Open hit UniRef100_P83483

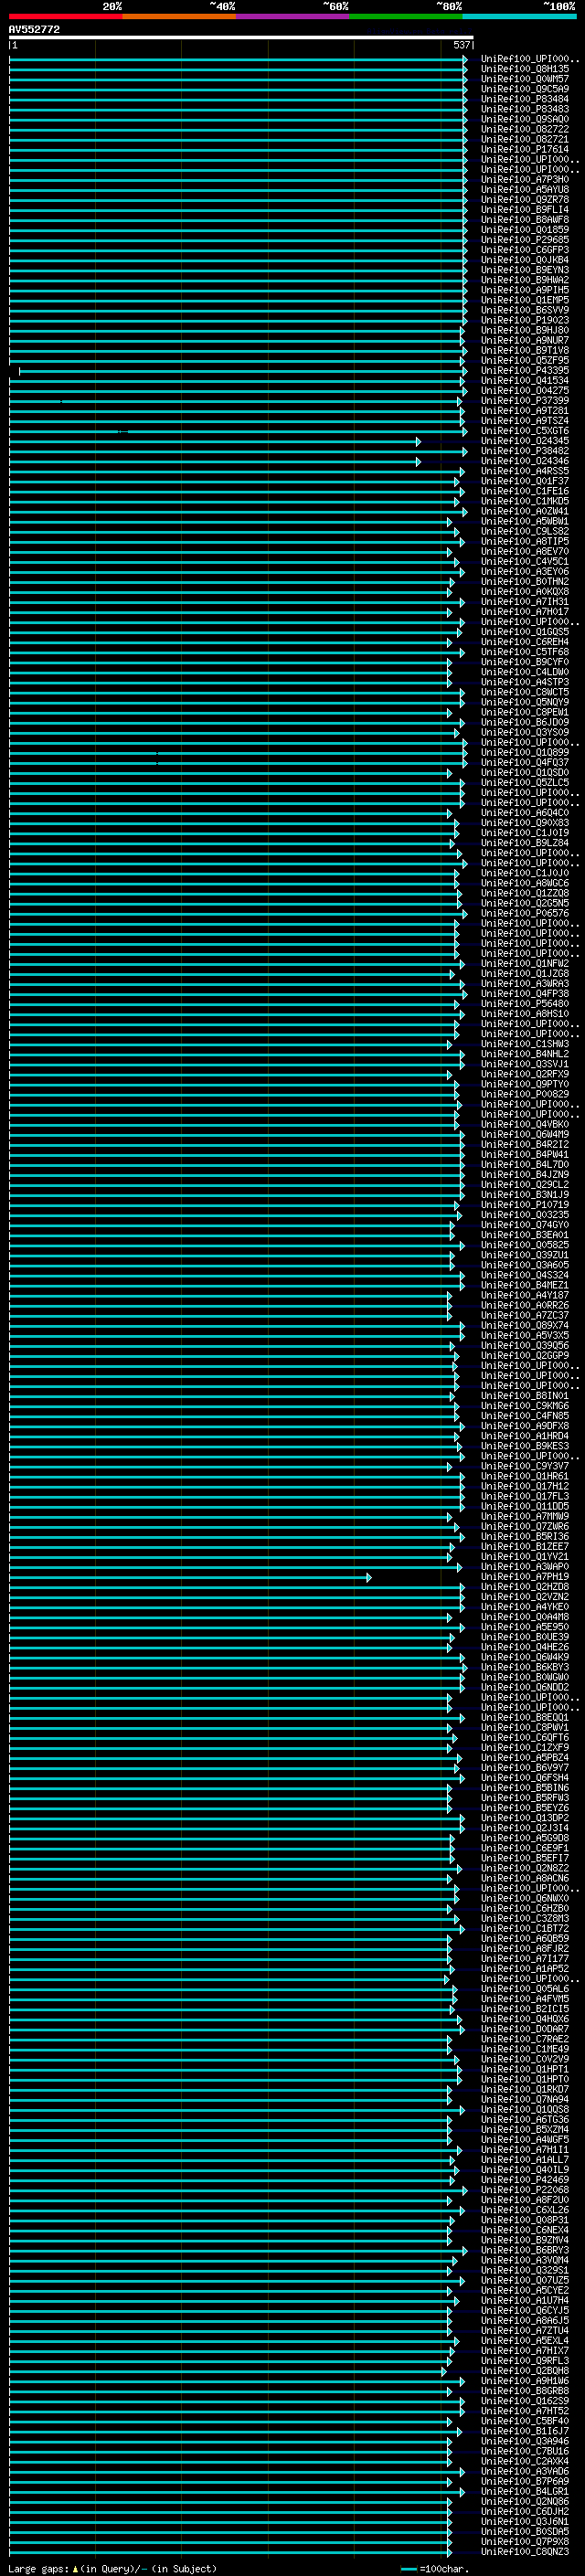(524, 109)
